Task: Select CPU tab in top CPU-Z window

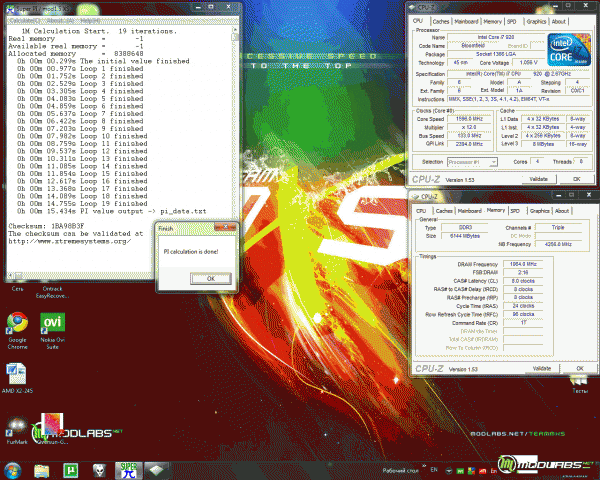Action: click(x=418, y=21)
